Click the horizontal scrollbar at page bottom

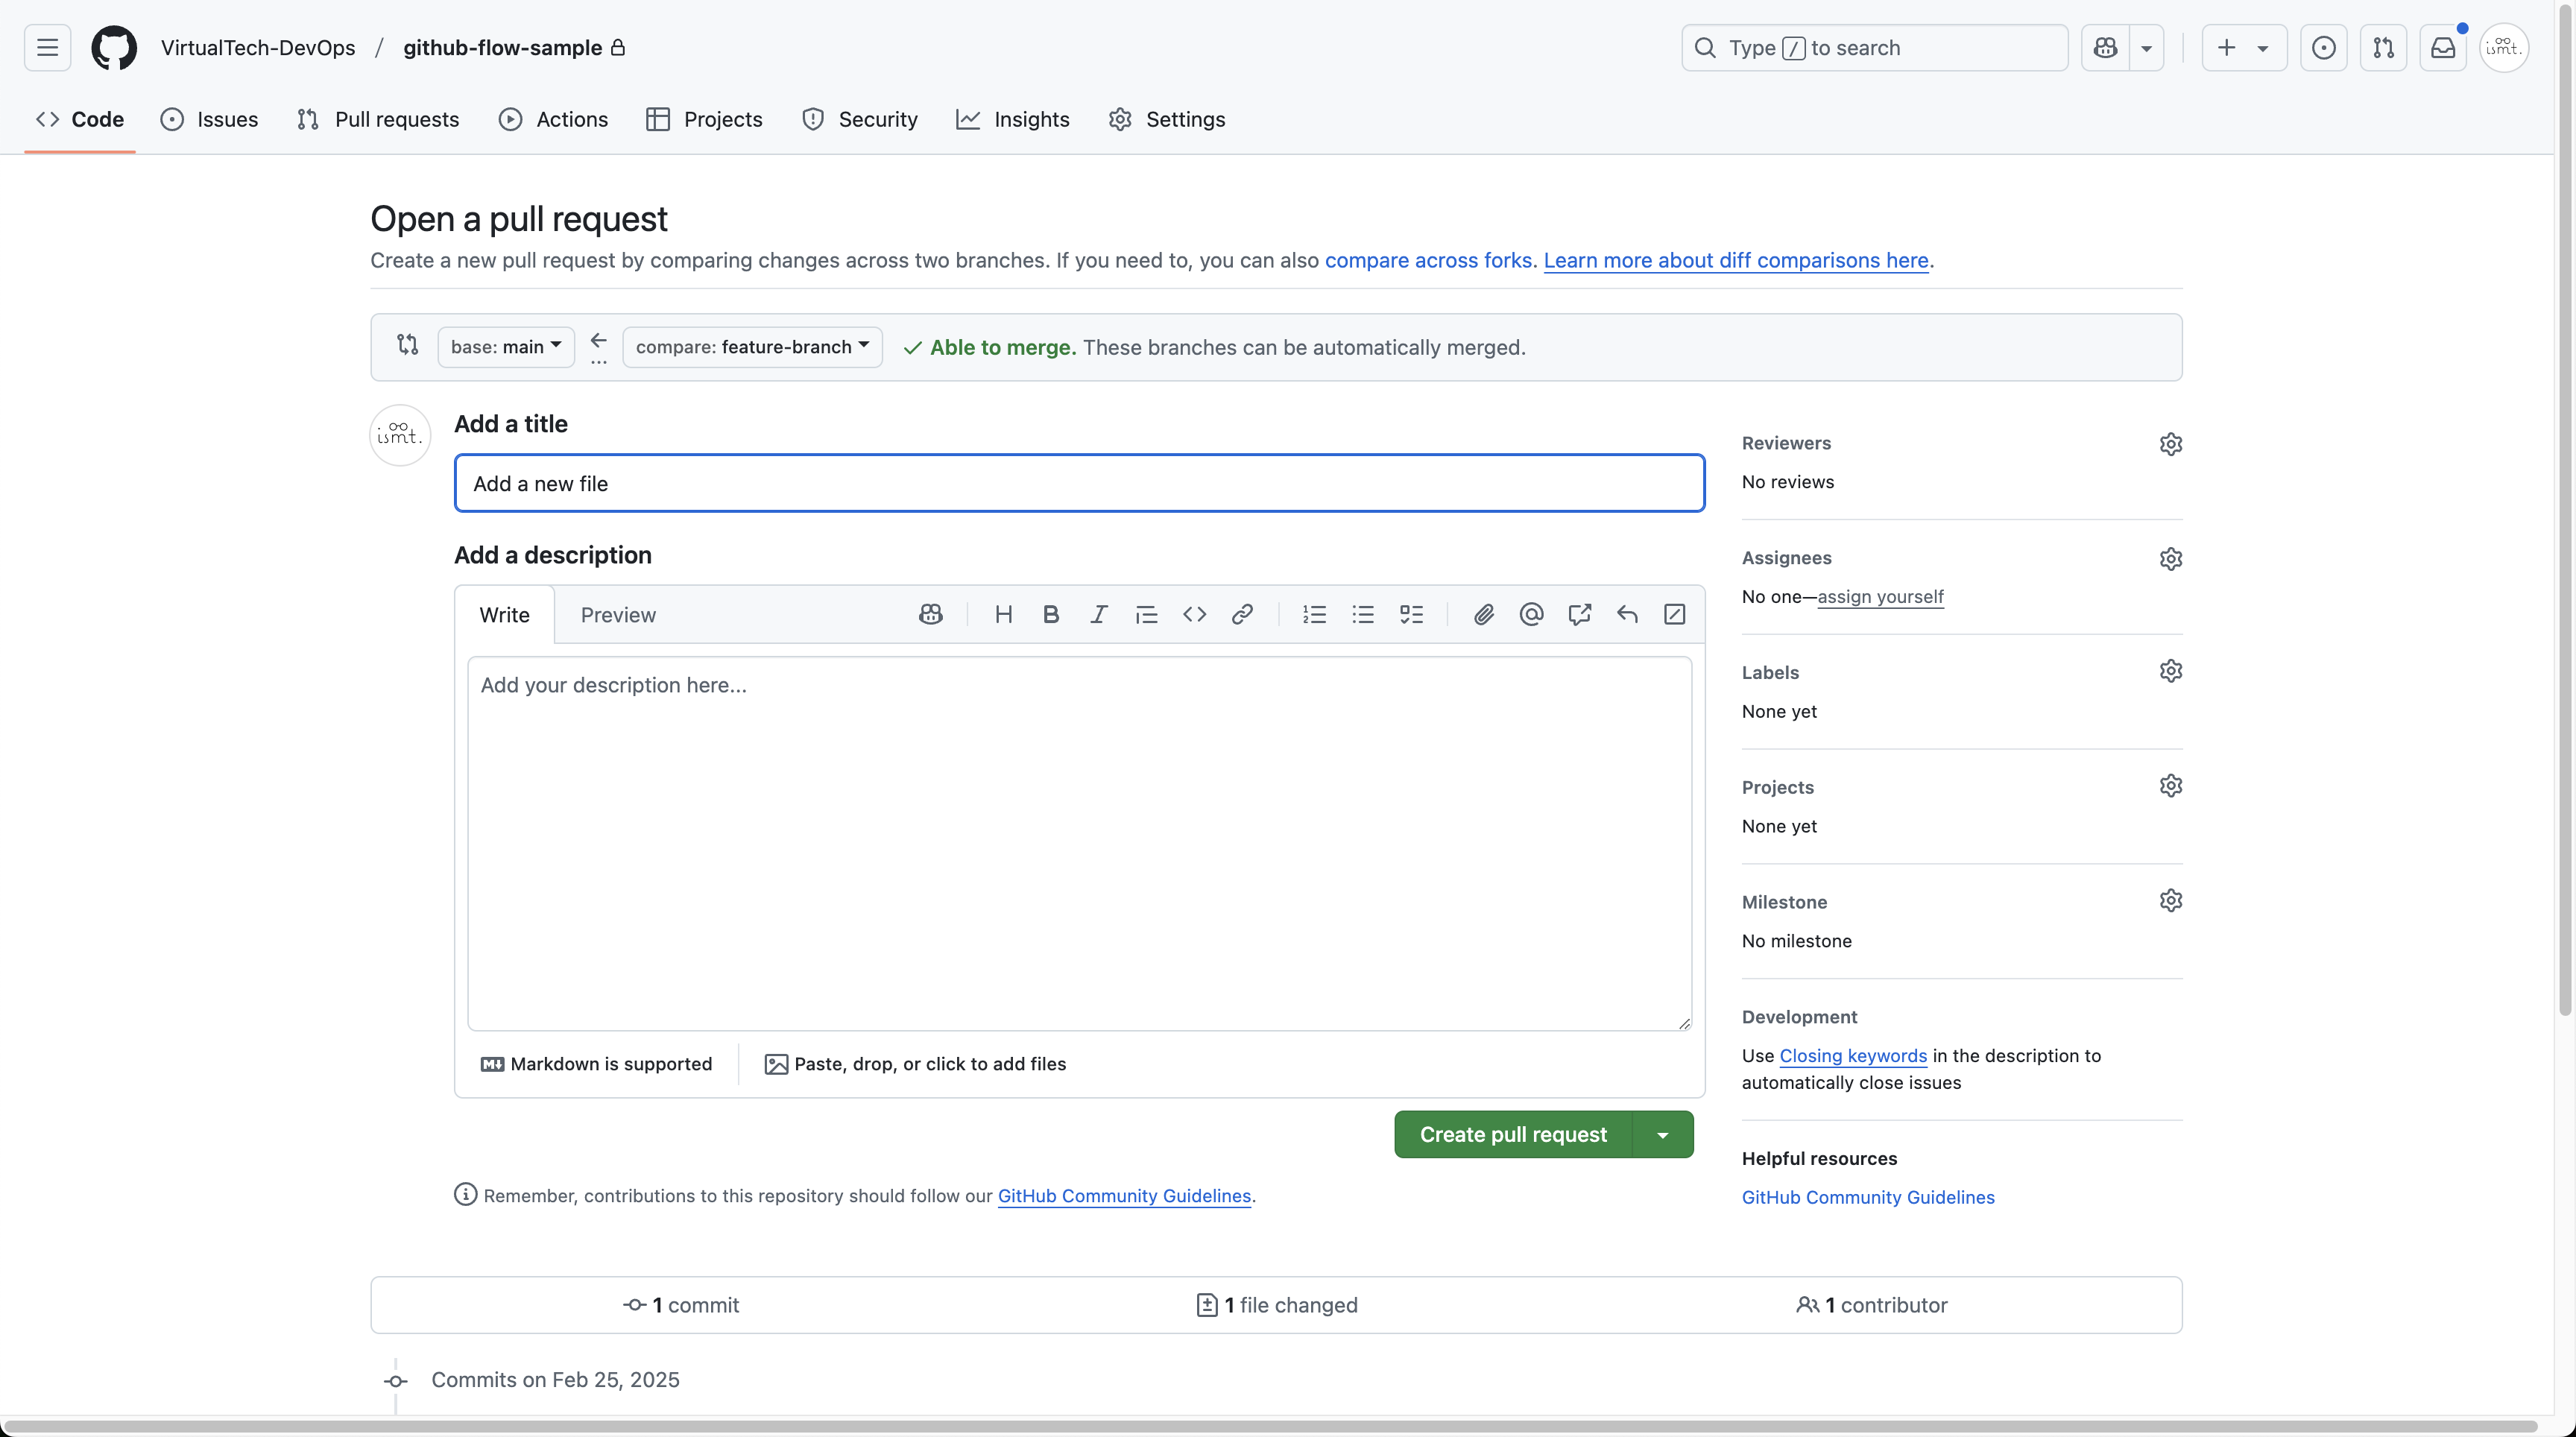(x=1270, y=1426)
